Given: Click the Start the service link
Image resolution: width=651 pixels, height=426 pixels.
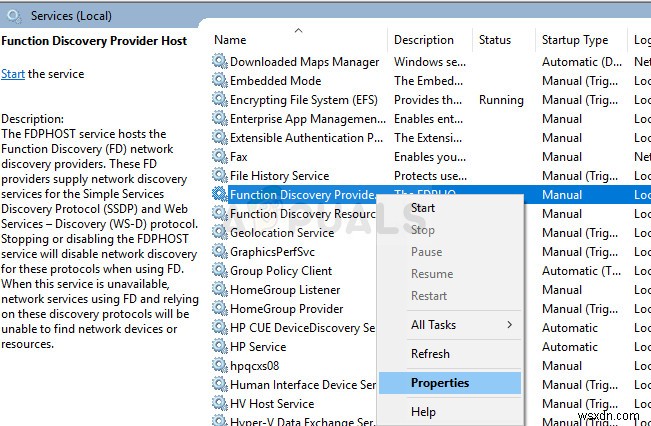Looking at the screenshot, I should pos(13,74).
